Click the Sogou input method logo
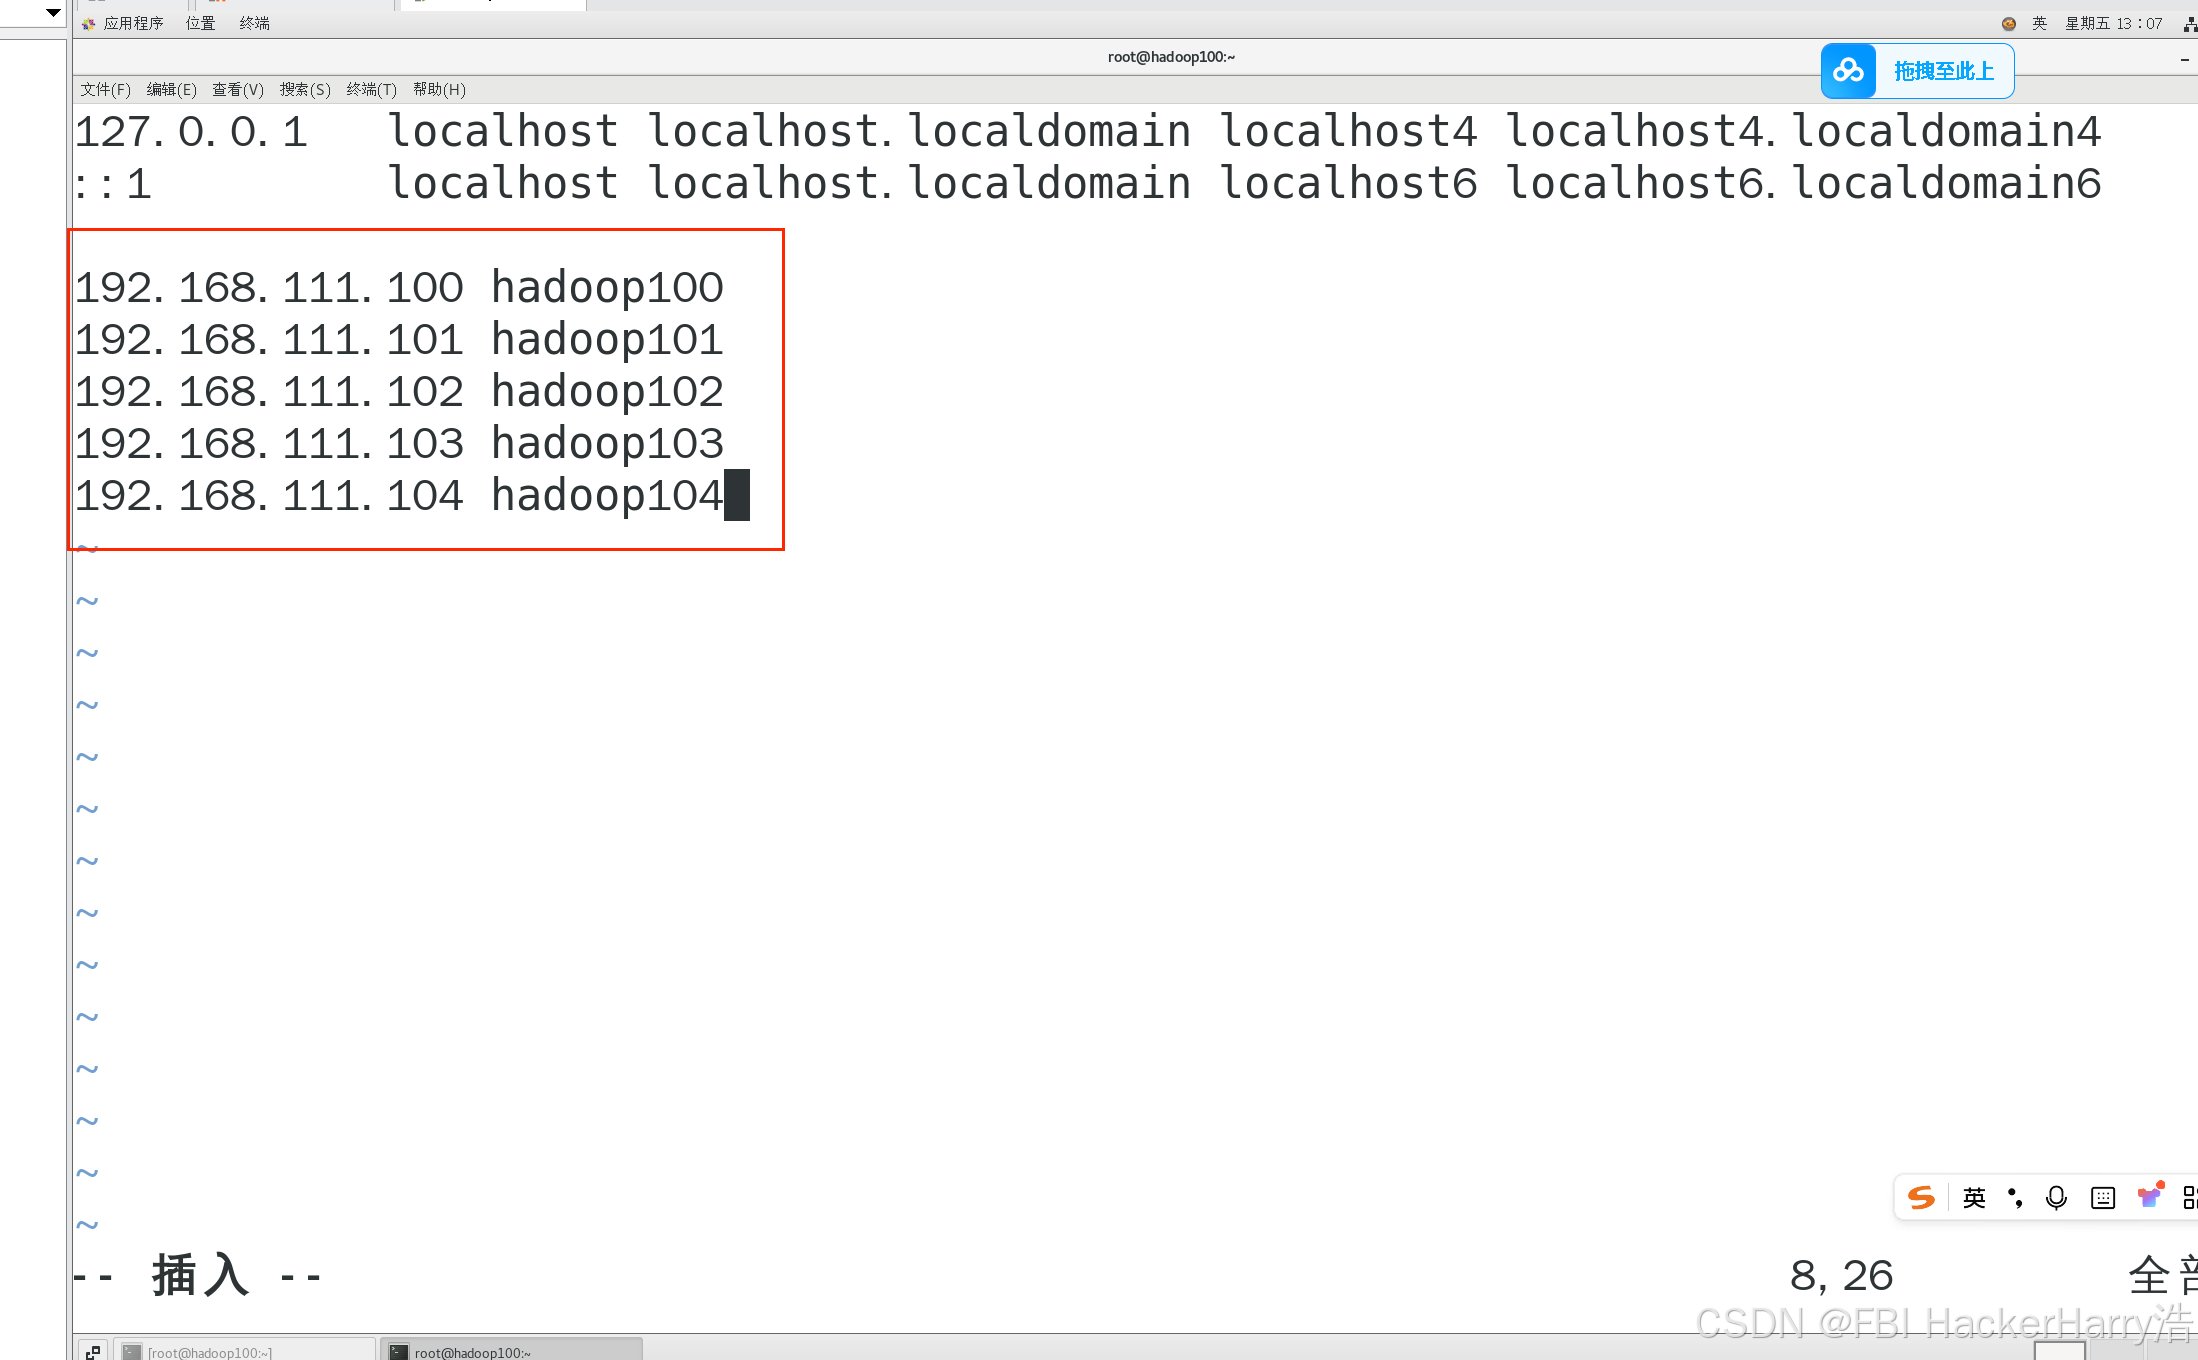Screen dimensions: 2198x1360 [x=1920, y=1197]
